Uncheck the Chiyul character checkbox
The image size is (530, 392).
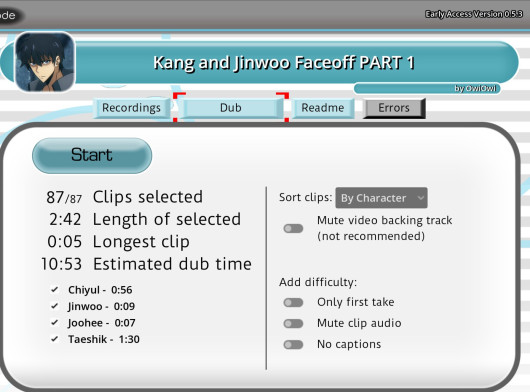pos(54,290)
